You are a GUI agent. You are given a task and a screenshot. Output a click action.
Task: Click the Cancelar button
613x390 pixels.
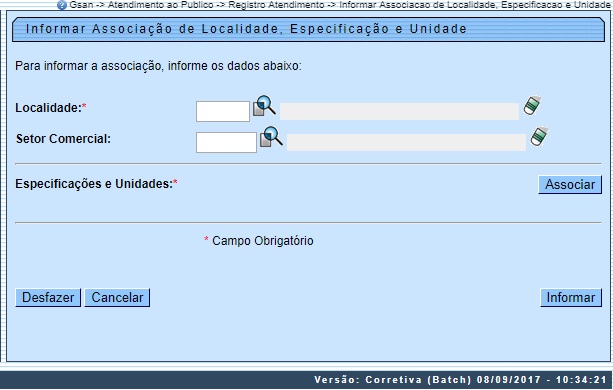pos(117,298)
